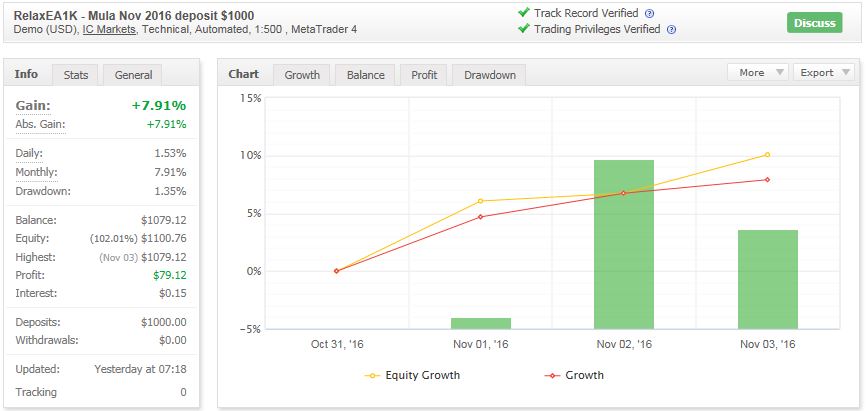This screenshot has height=411, width=866.
Task: Click the Equity Growth legend marker
Action: (372, 376)
